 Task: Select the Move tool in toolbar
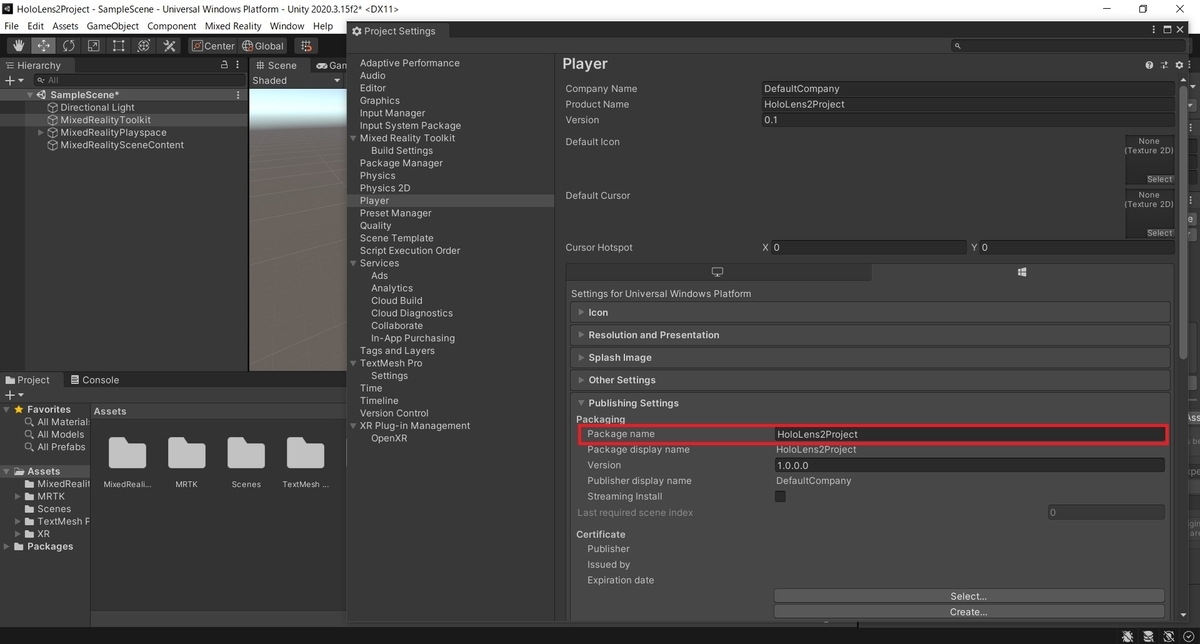click(43, 45)
